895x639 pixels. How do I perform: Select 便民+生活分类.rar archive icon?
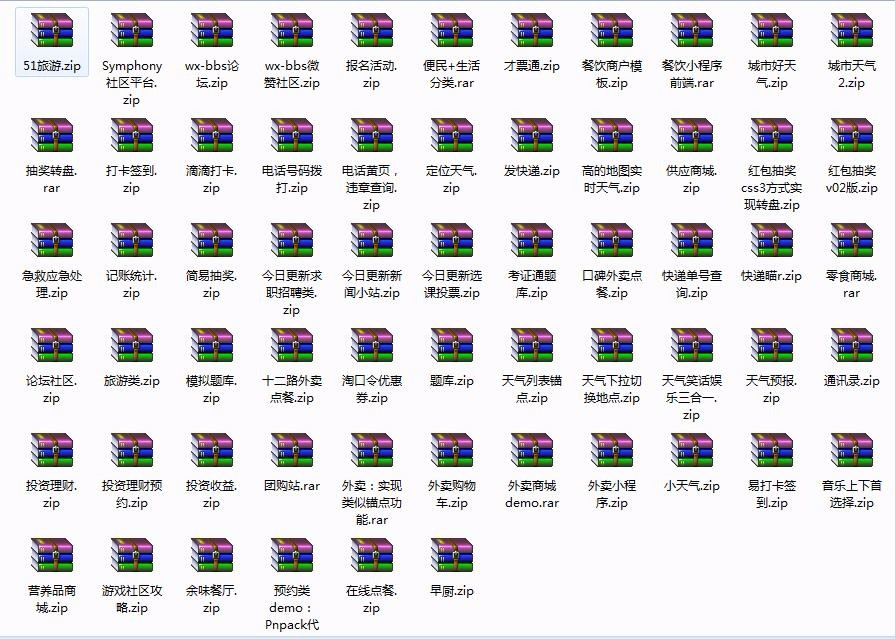451,30
